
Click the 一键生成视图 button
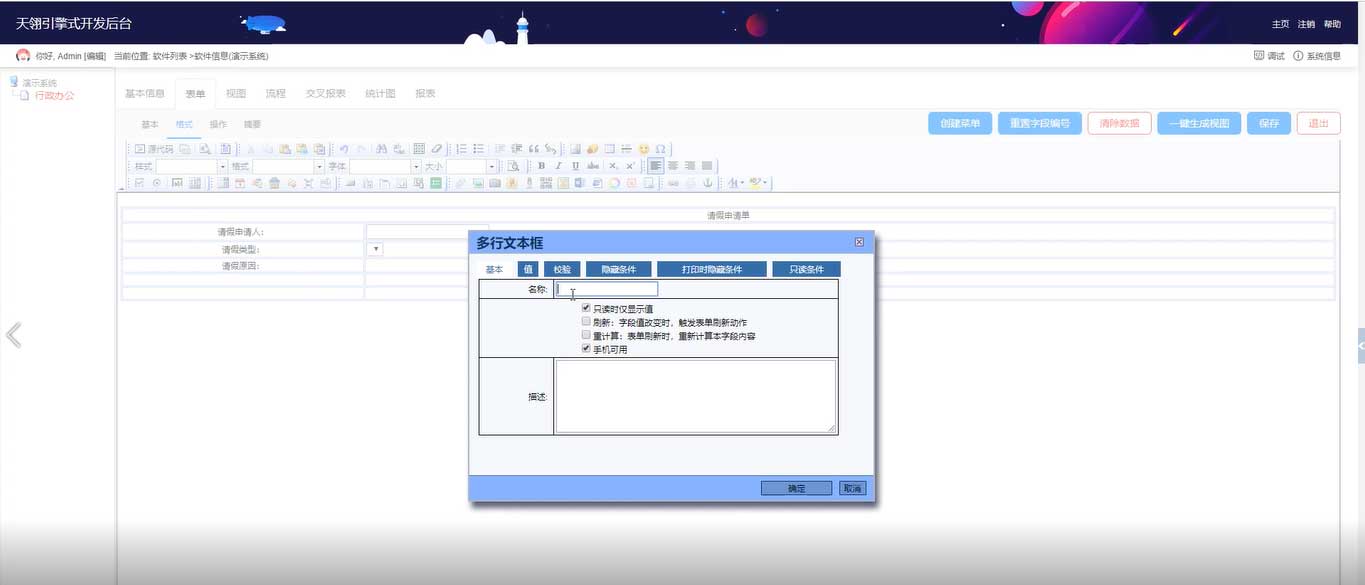click(x=1199, y=124)
